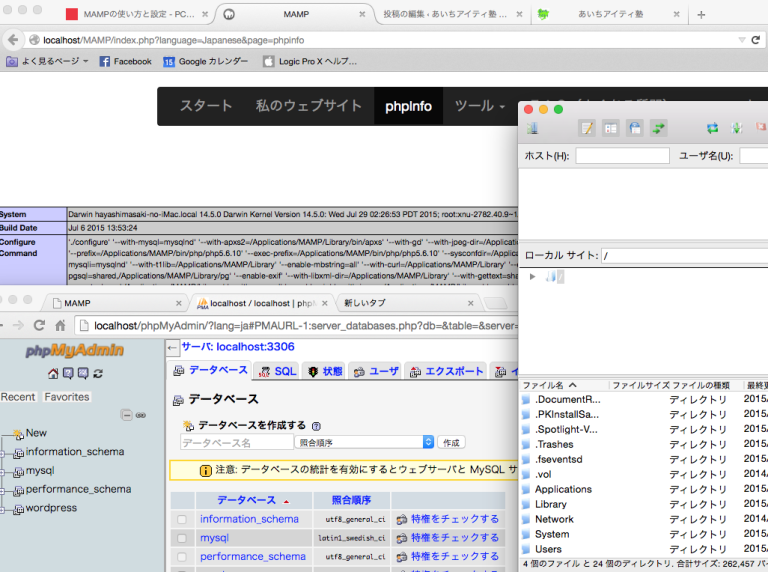Screen dimensions: 768x572
Task: Open phpMyAdmin SQL documentation icon
Action: pyautogui.click(x=83, y=374)
